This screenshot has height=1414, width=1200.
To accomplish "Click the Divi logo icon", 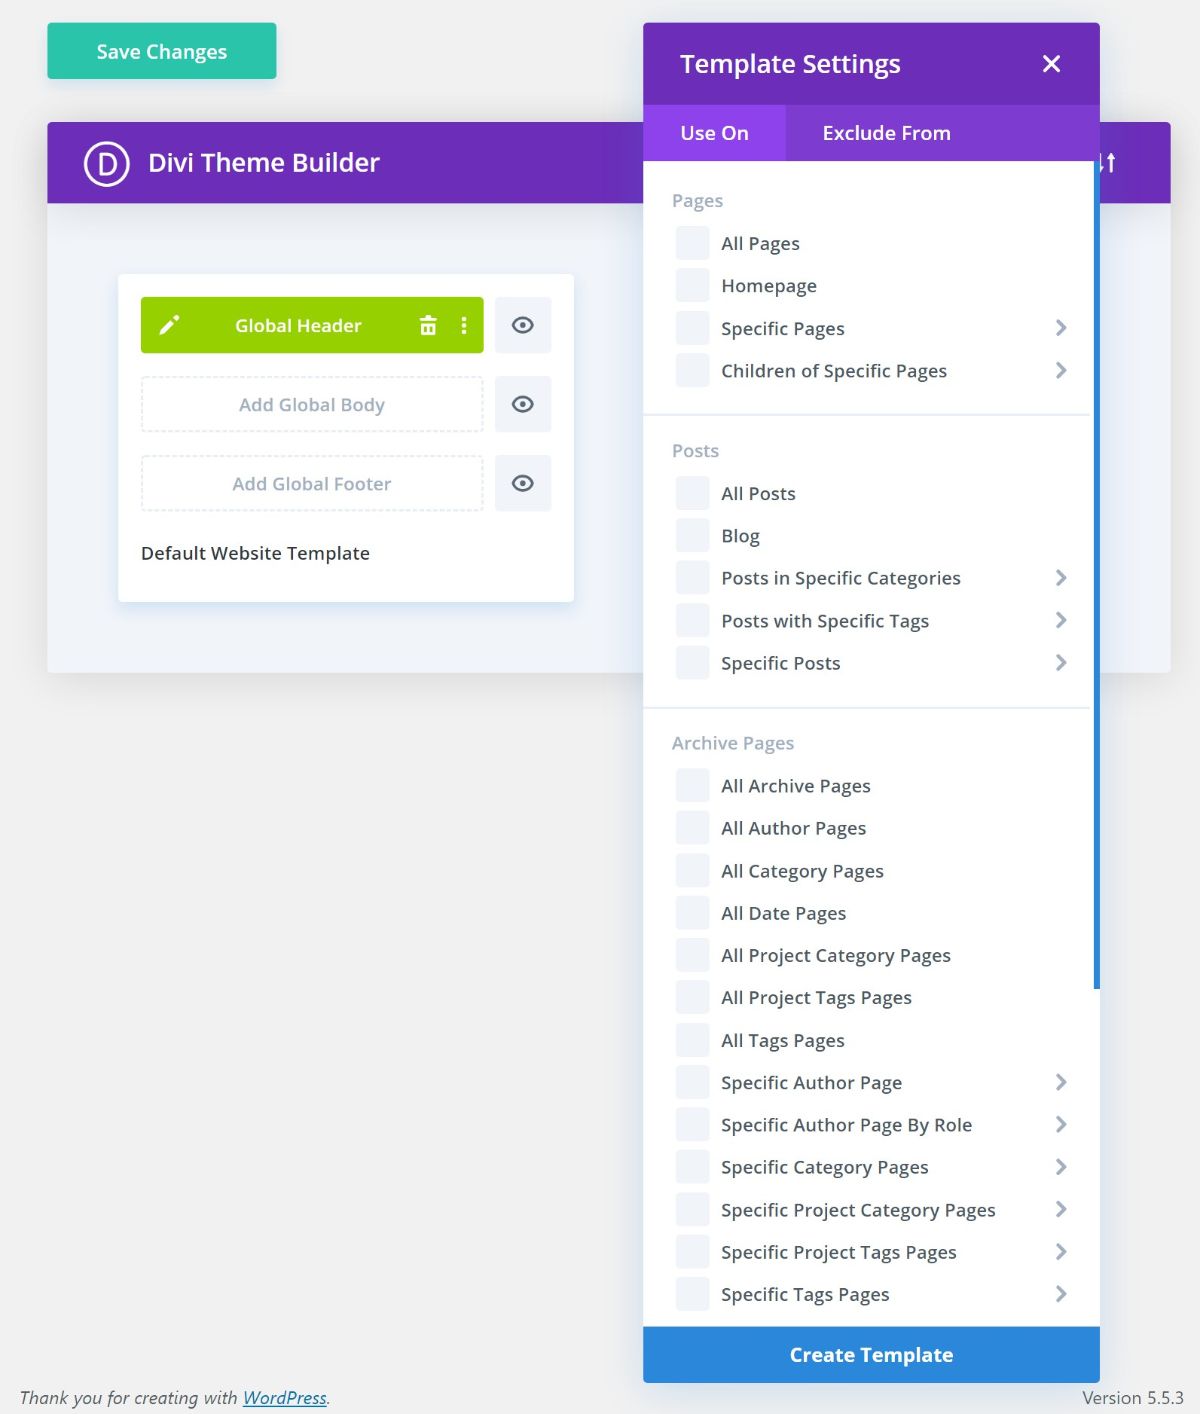I will click(107, 163).
